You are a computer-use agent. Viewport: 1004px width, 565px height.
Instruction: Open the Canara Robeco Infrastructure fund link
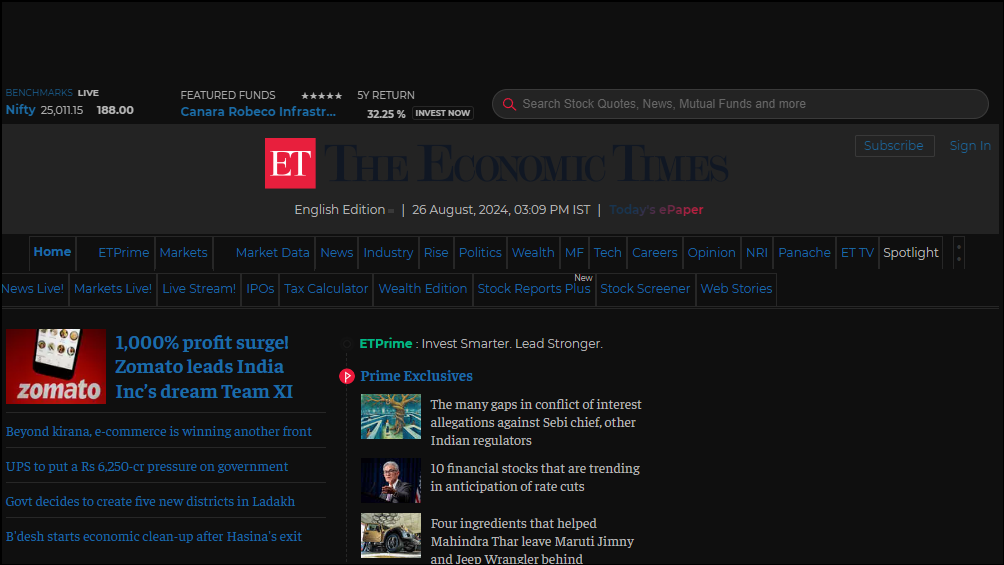258,111
